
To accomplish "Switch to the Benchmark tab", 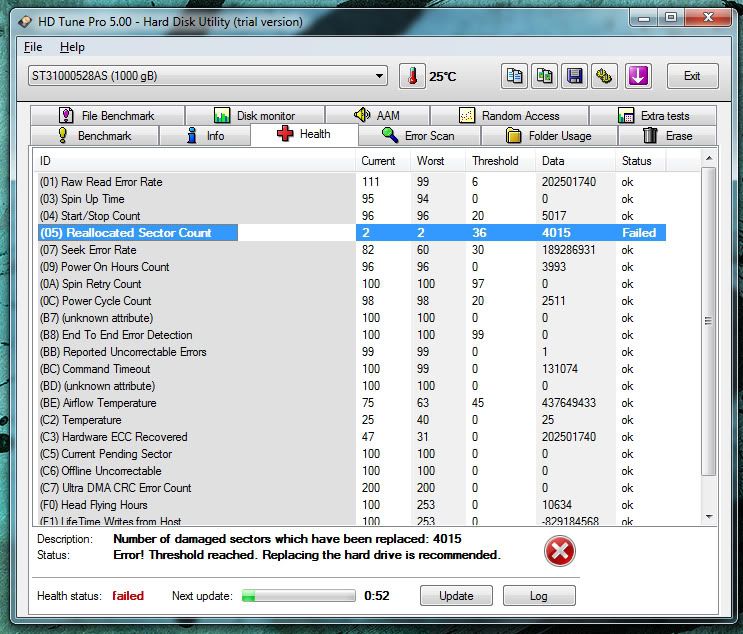I will (94, 136).
